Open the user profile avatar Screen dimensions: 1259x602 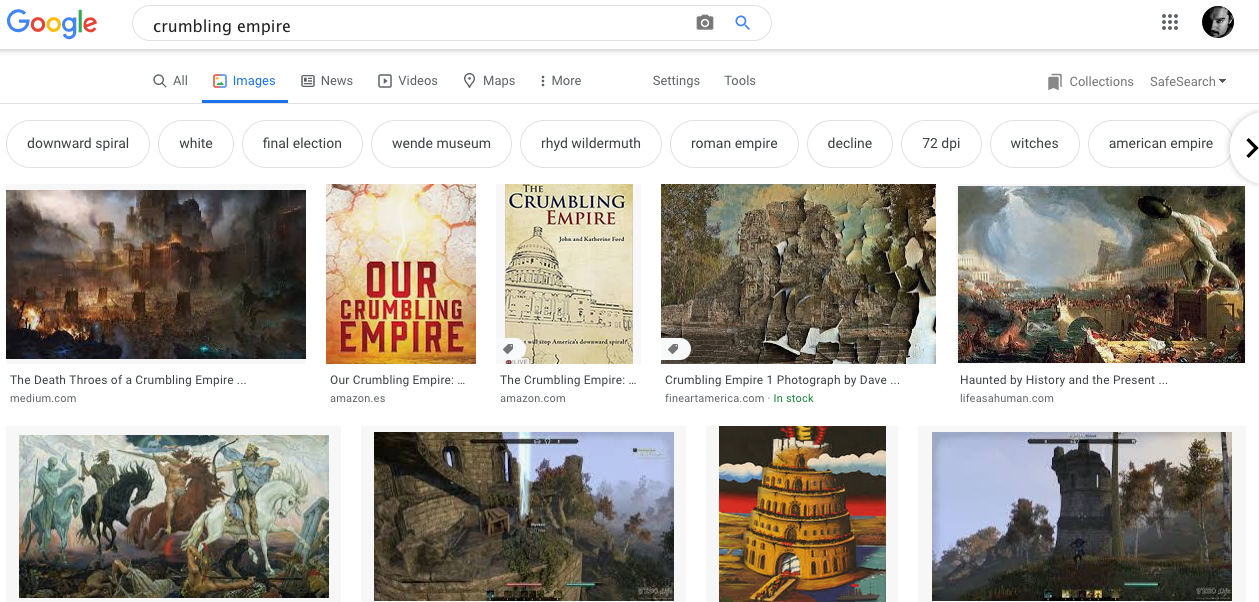coord(1217,23)
